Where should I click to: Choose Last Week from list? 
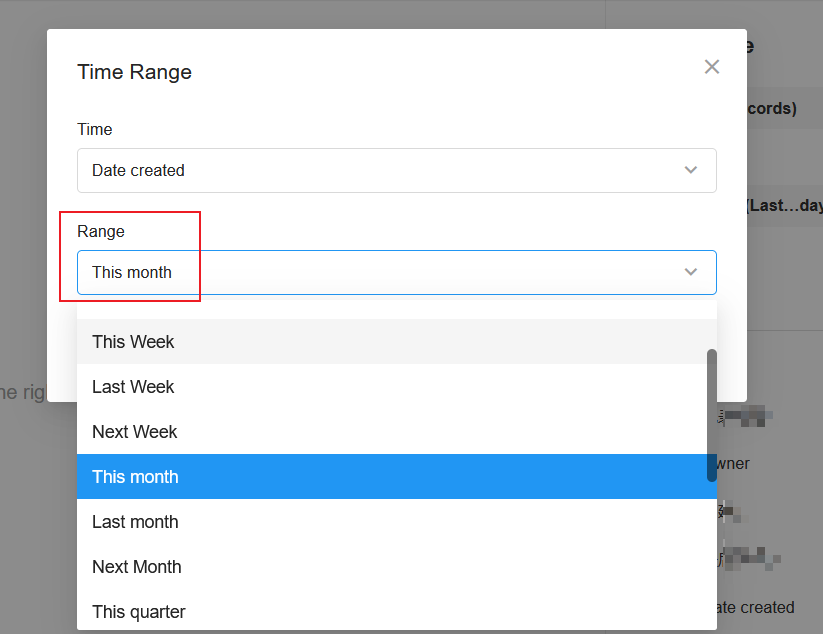(x=397, y=387)
